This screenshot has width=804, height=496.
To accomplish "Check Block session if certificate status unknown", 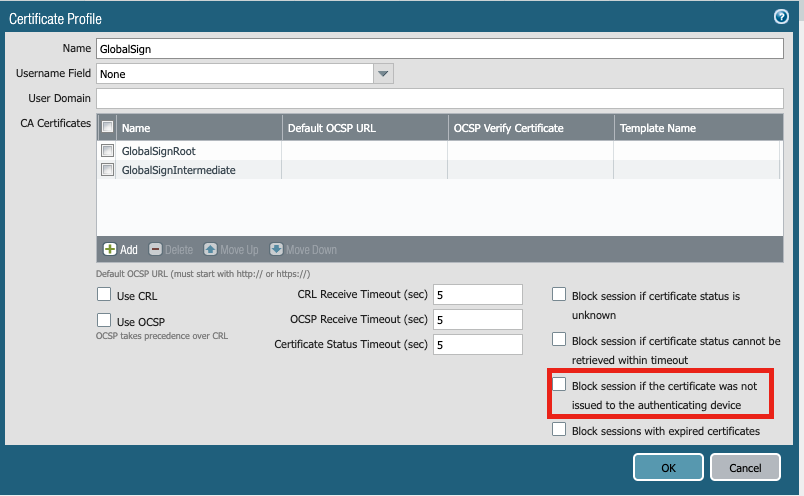I will click(559, 295).
